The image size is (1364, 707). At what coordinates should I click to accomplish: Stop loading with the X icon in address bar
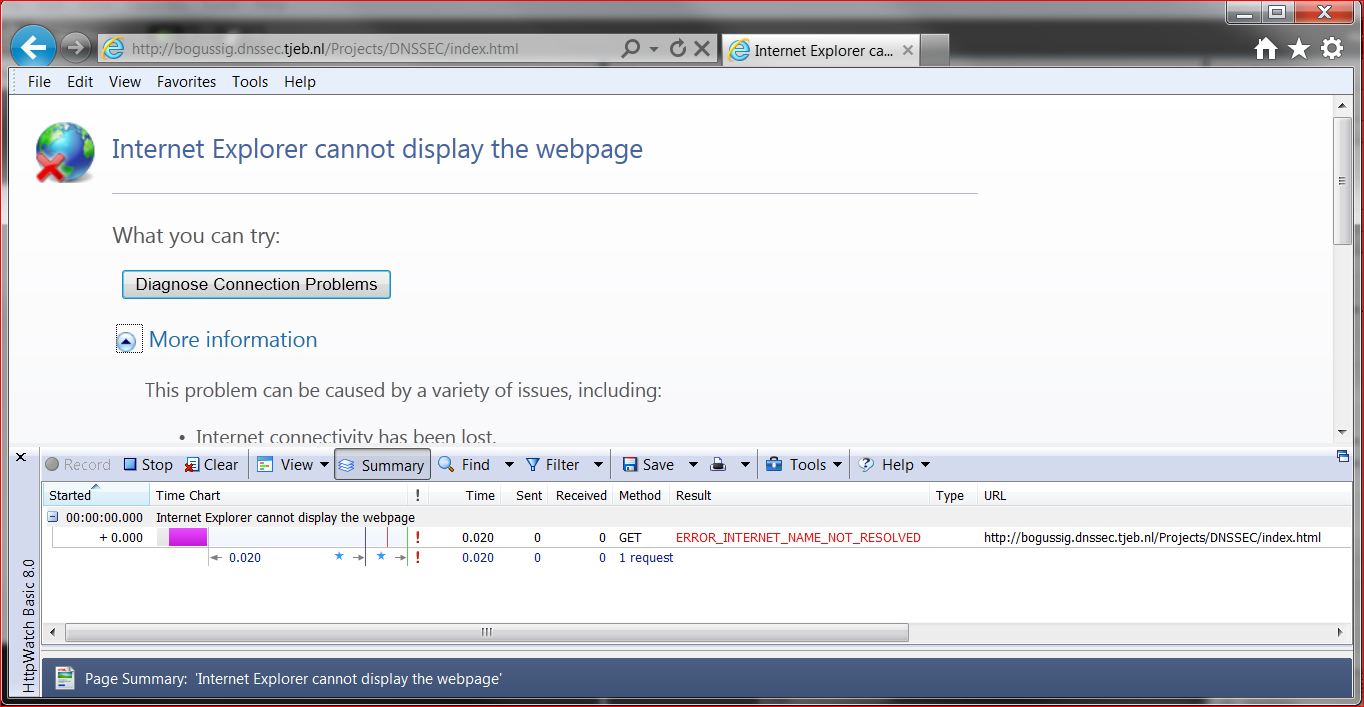(x=702, y=48)
